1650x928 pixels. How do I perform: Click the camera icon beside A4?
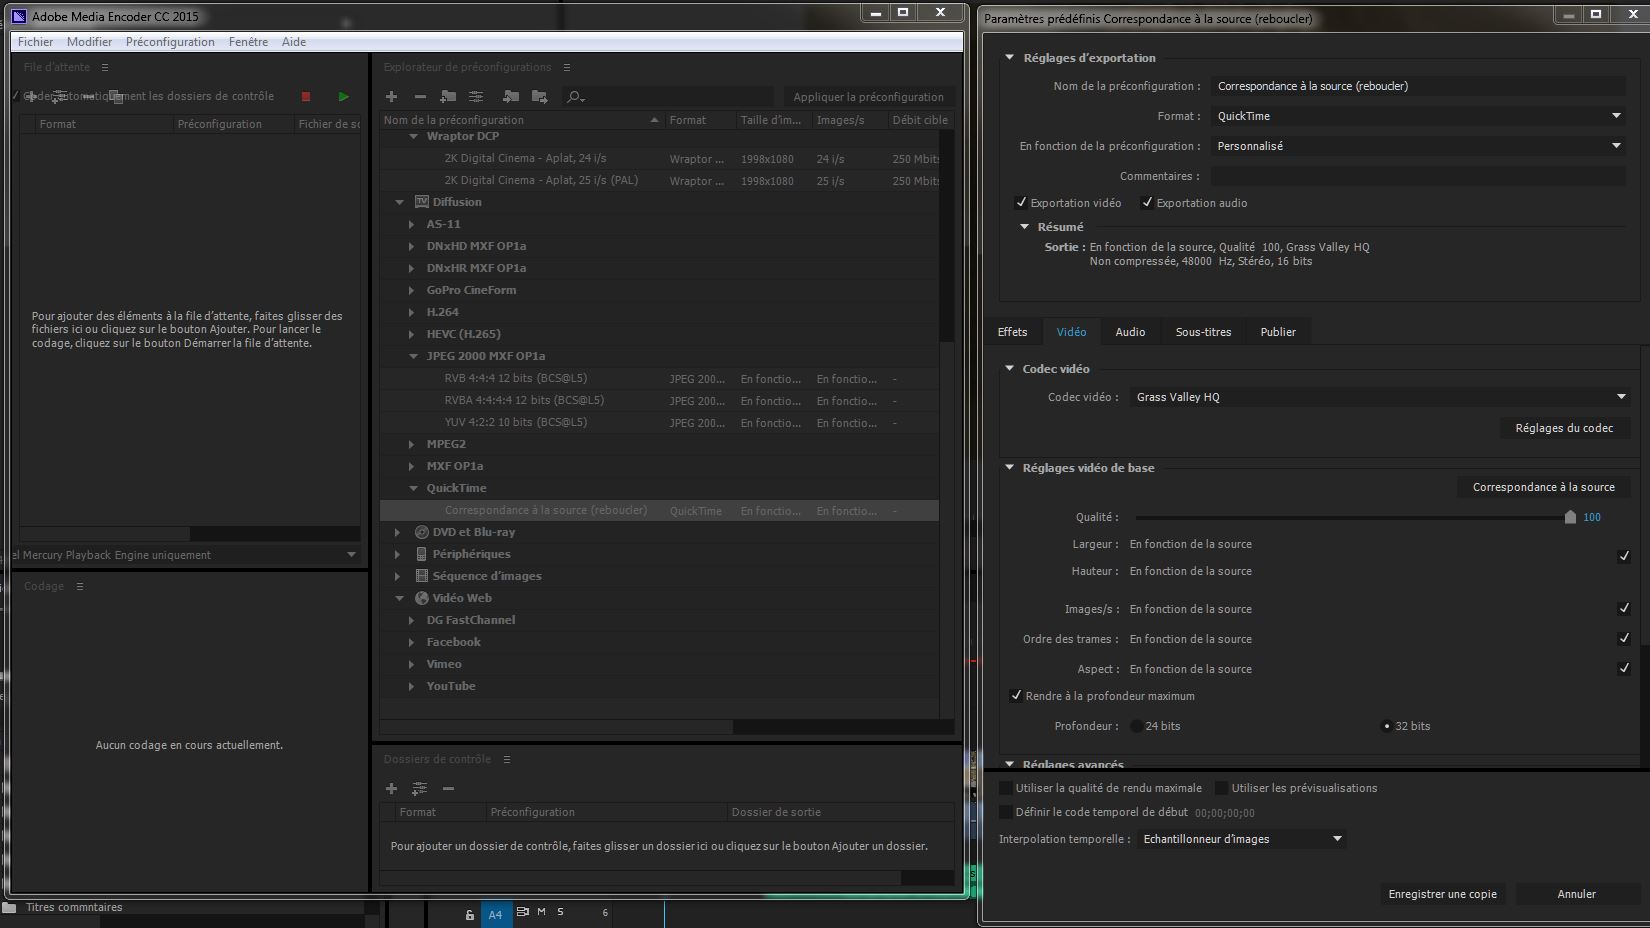(522, 912)
